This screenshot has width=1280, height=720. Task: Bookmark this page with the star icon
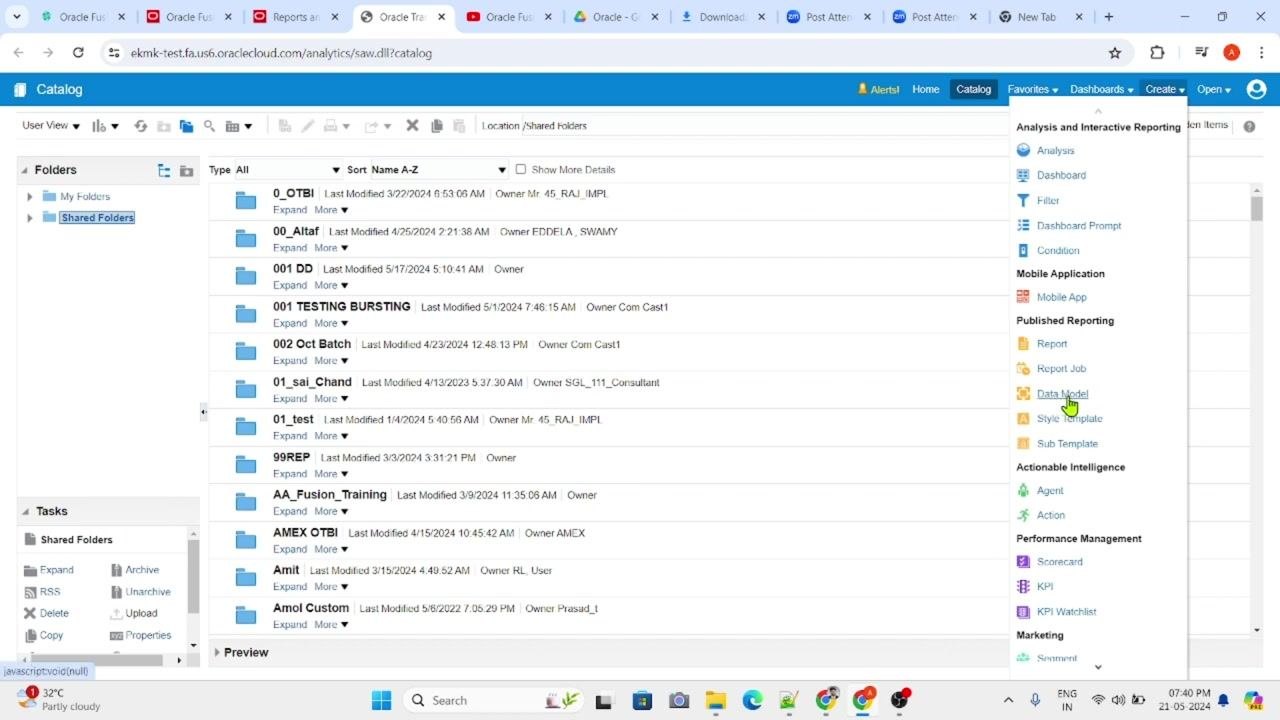[x=1115, y=53]
